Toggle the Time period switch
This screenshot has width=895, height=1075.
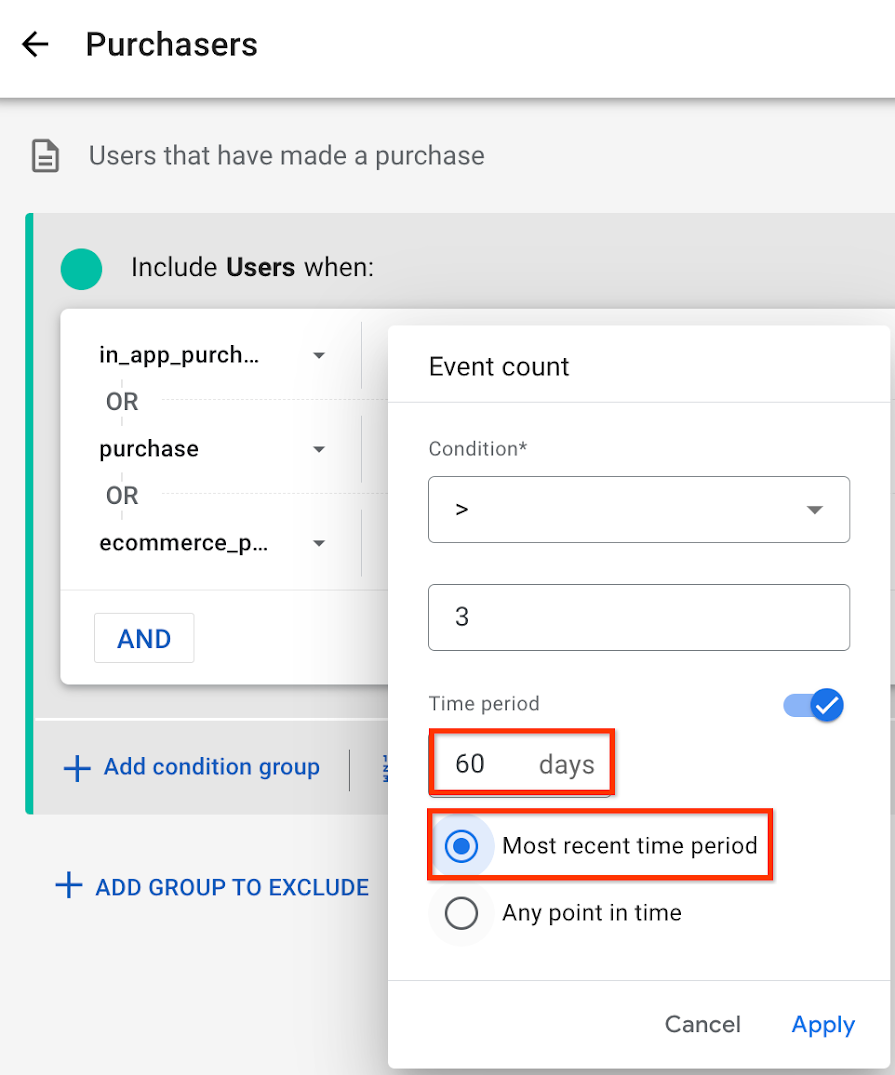pyautogui.click(x=814, y=705)
